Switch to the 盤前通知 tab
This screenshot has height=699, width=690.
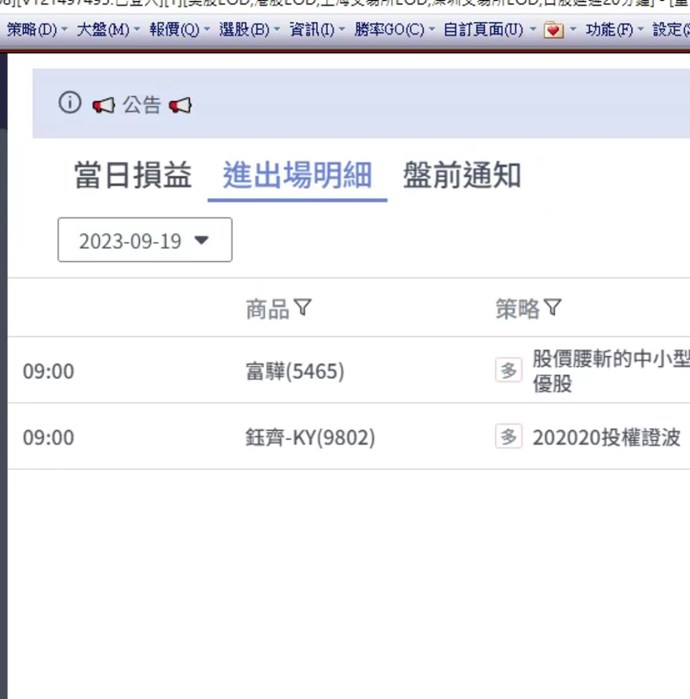(x=461, y=176)
